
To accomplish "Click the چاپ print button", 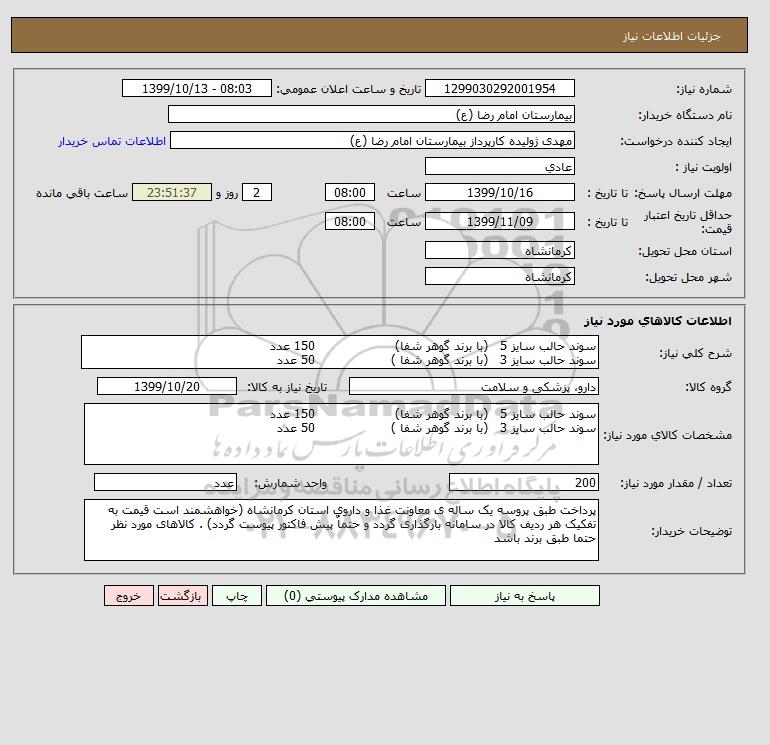I will click(237, 596).
